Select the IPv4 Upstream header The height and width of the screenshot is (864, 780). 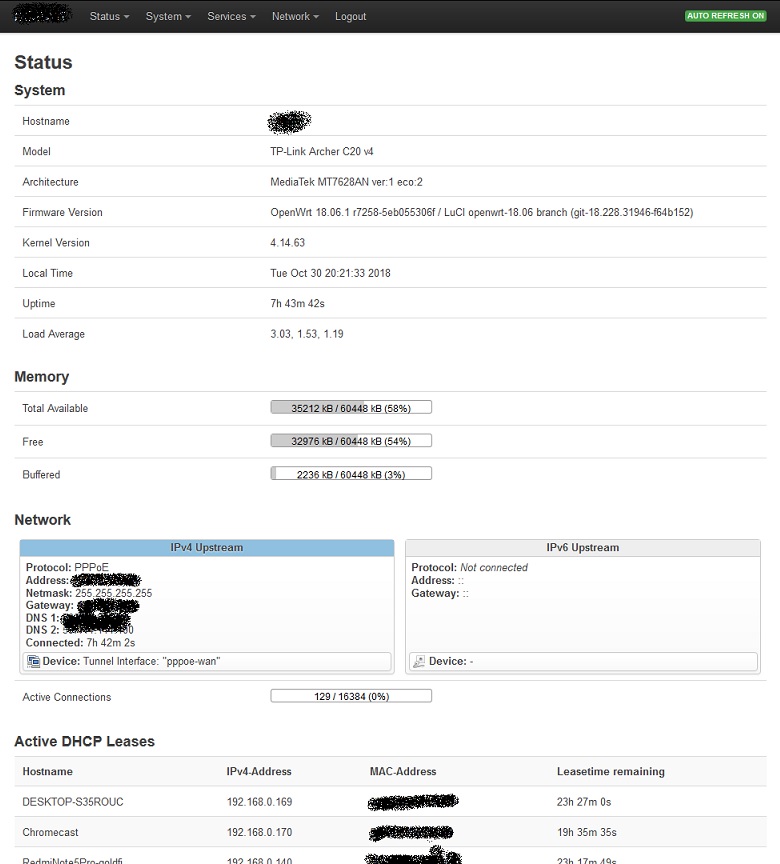point(207,548)
